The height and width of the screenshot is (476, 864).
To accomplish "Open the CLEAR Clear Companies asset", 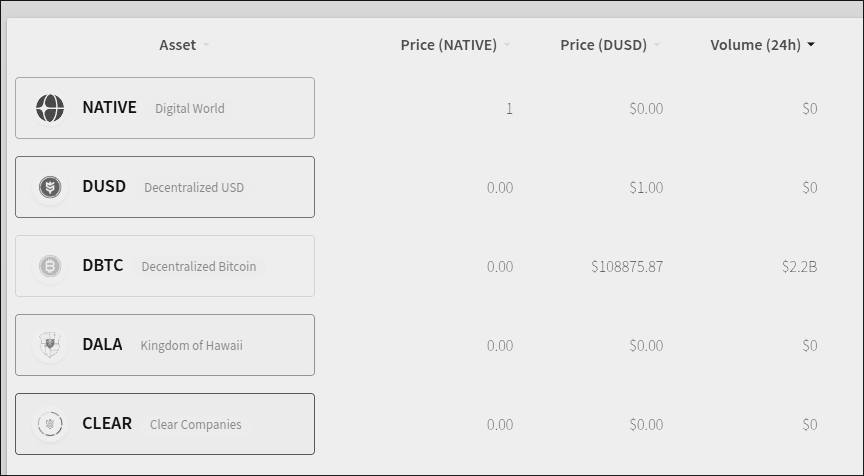I will [165, 424].
